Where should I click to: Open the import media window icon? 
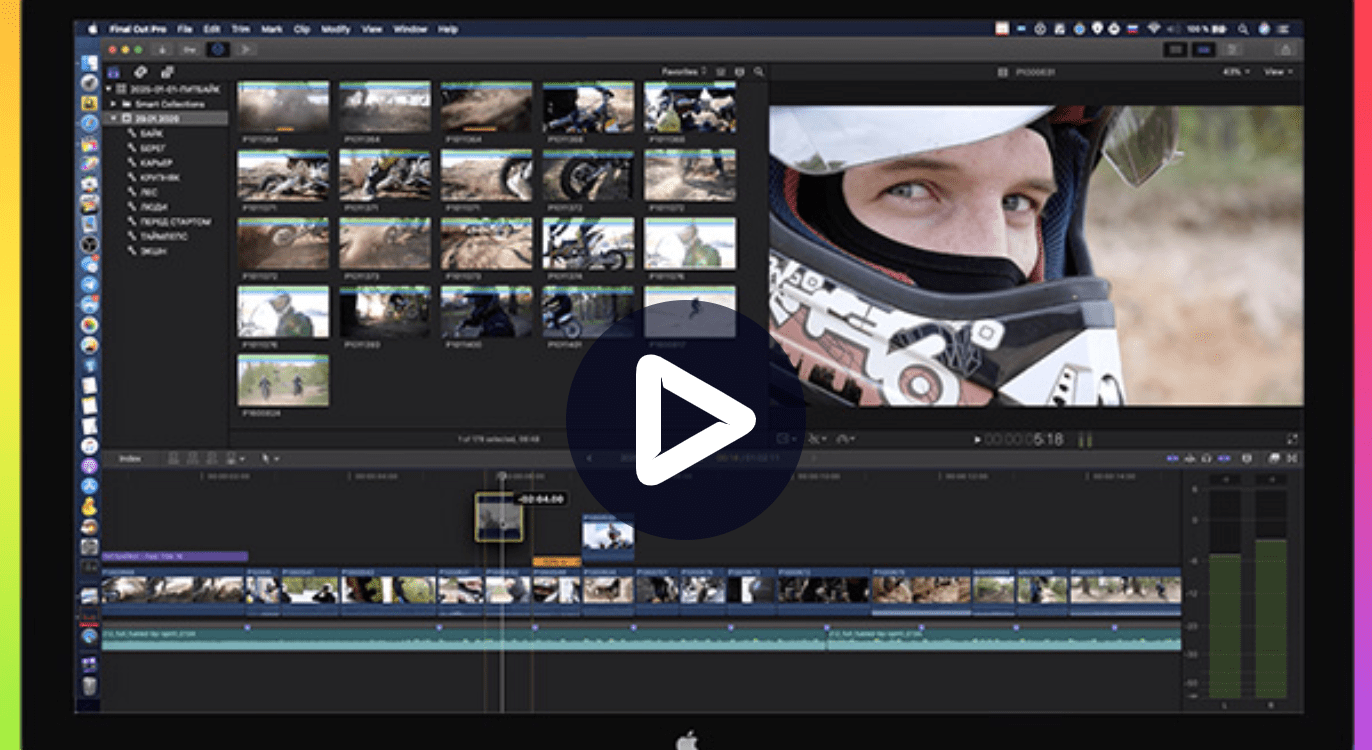click(x=162, y=48)
